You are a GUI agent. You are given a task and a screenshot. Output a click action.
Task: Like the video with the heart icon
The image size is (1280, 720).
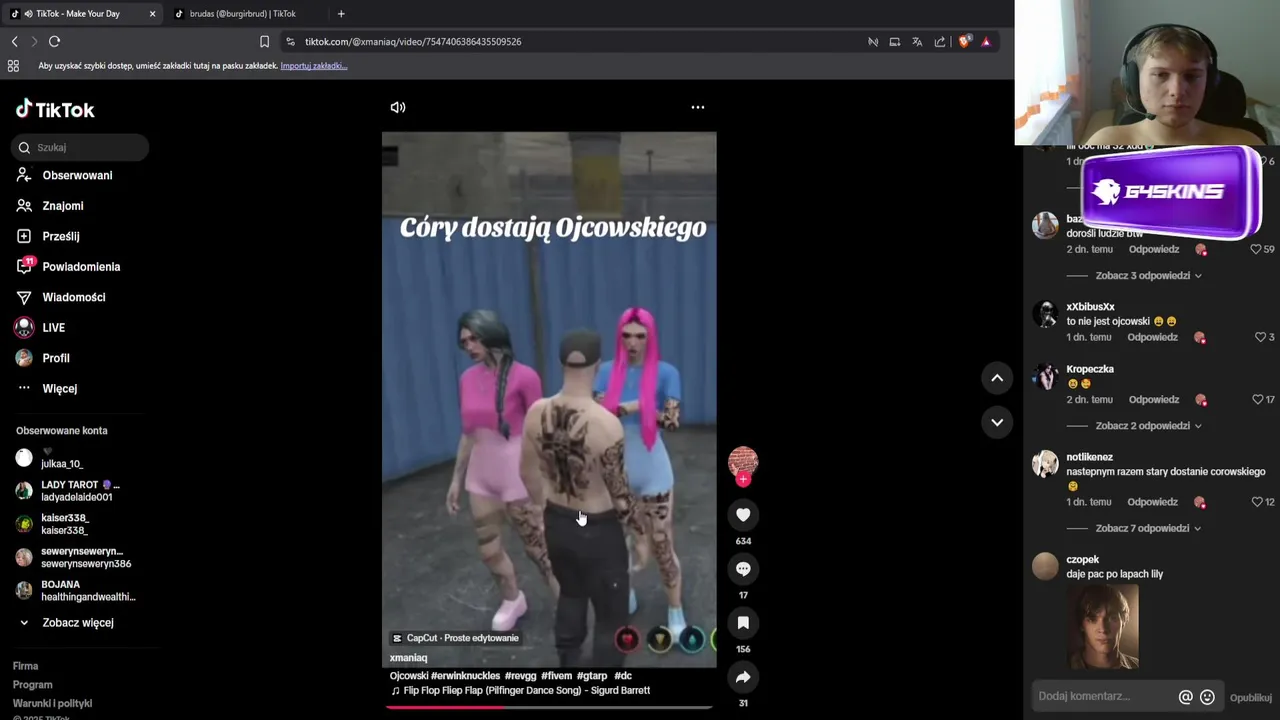[x=743, y=515]
